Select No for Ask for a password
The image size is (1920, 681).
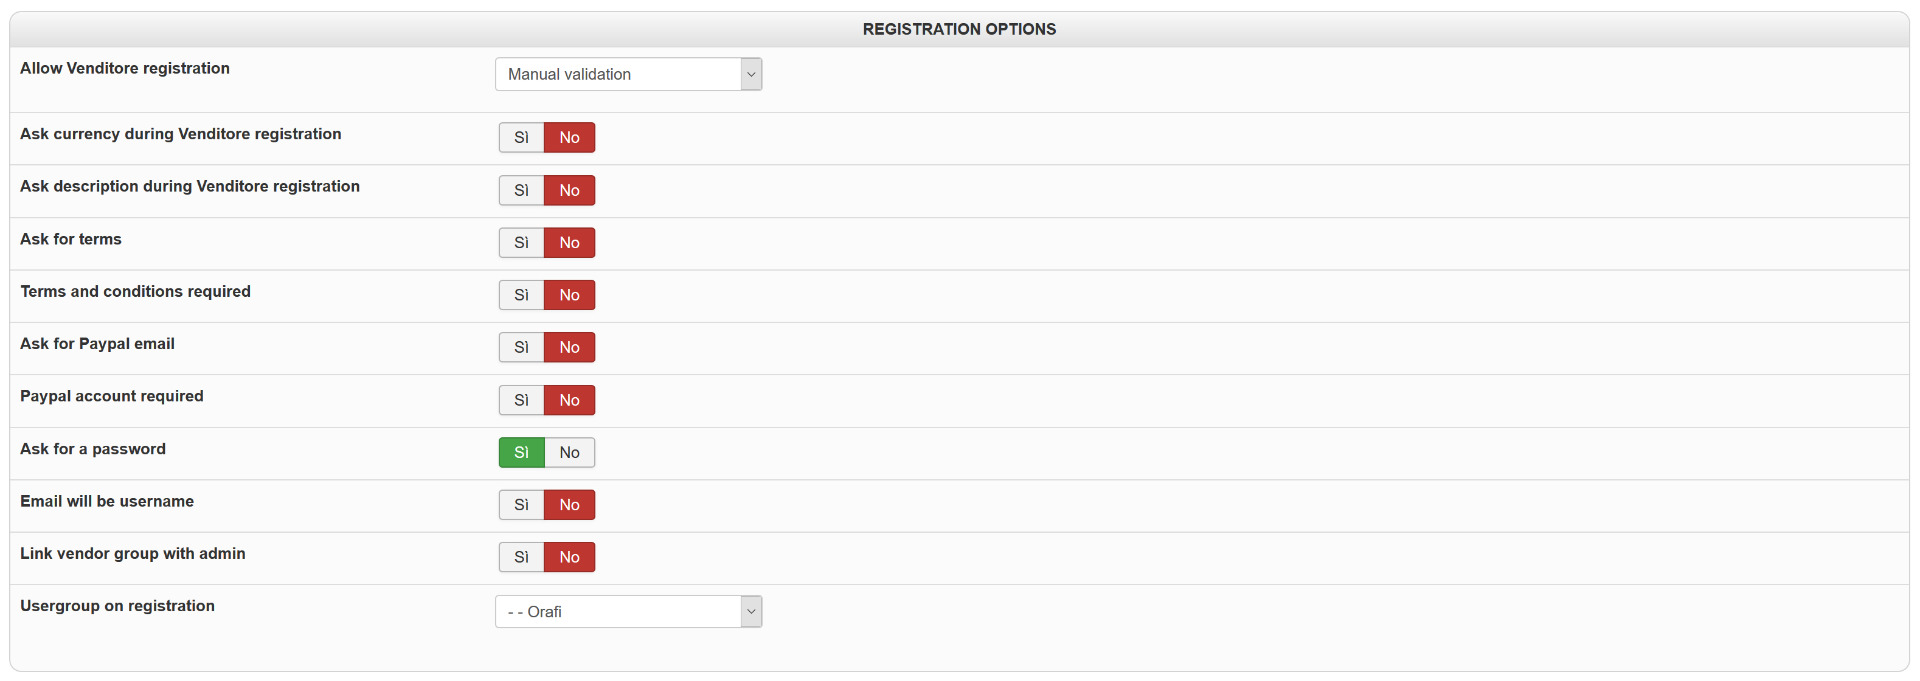click(x=569, y=452)
